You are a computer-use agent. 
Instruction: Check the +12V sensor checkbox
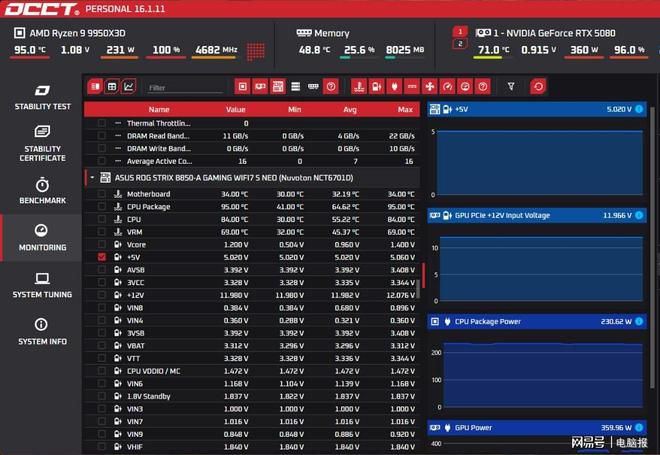(x=101, y=295)
